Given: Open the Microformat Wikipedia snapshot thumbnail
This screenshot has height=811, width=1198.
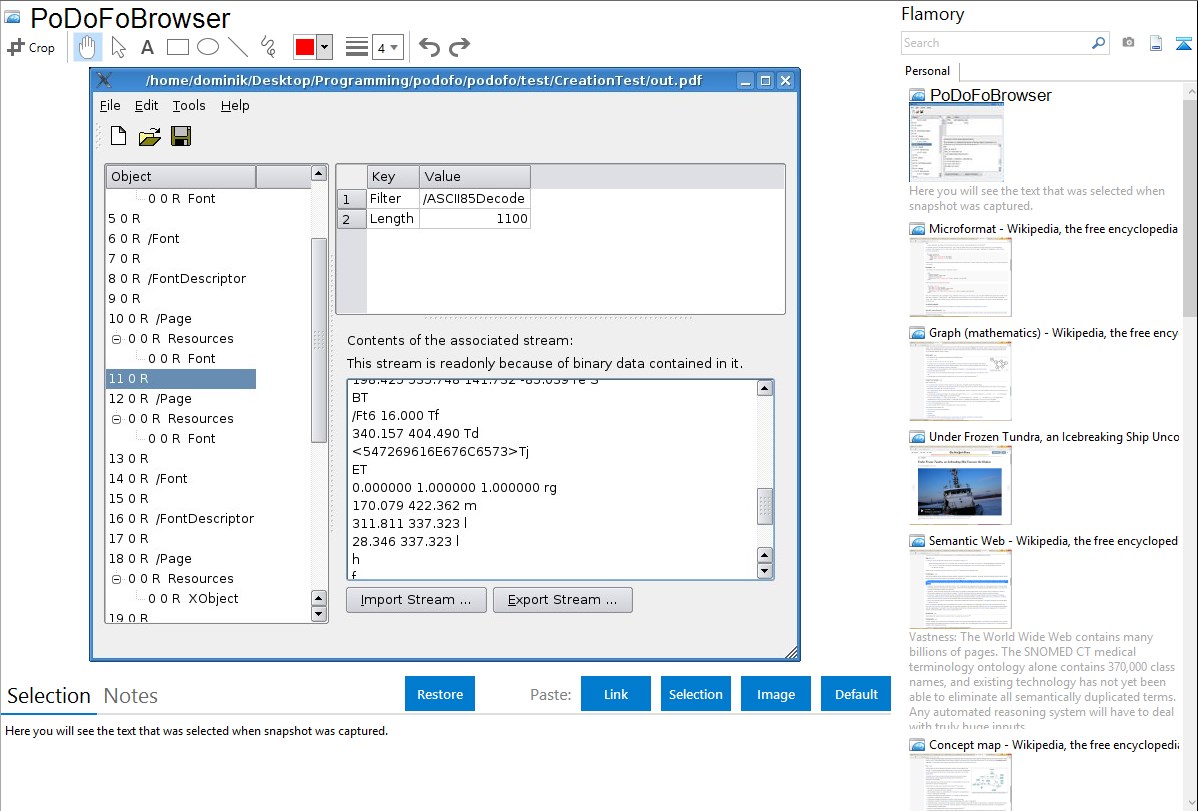Looking at the screenshot, I should coord(960,277).
